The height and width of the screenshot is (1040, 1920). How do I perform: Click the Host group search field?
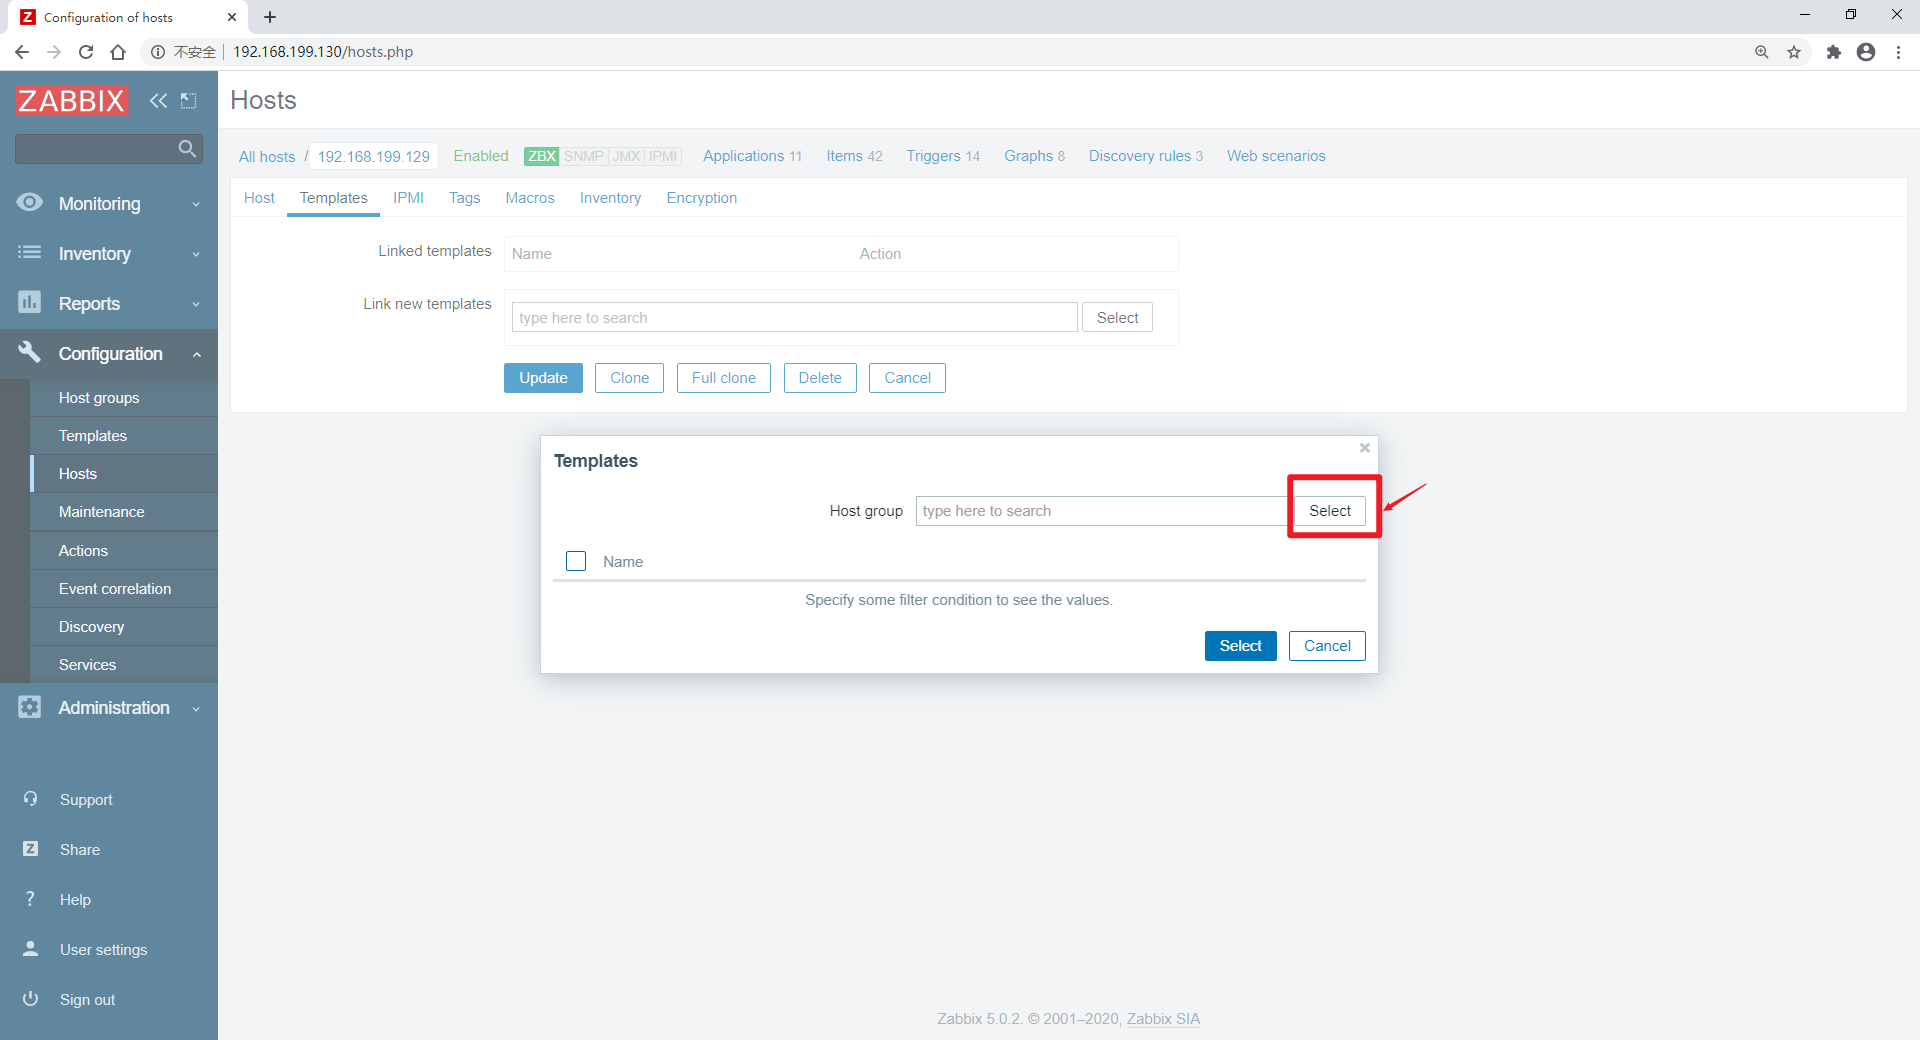click(x=1101, y=511)
